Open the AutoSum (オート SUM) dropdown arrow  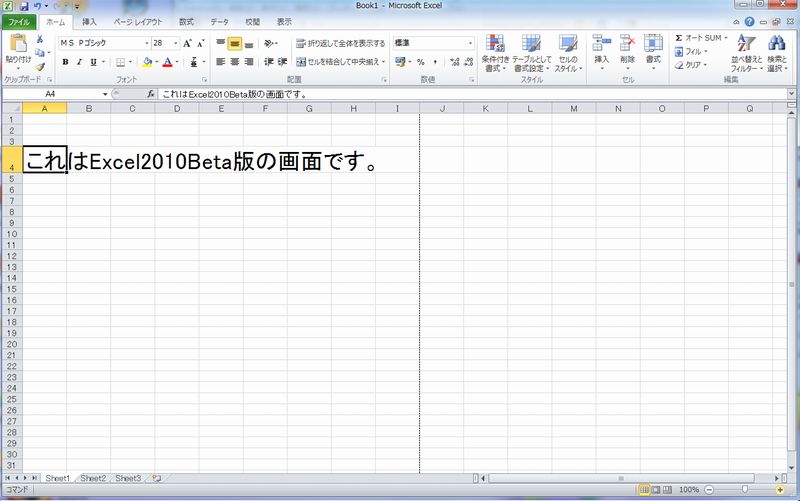point(726,38)
